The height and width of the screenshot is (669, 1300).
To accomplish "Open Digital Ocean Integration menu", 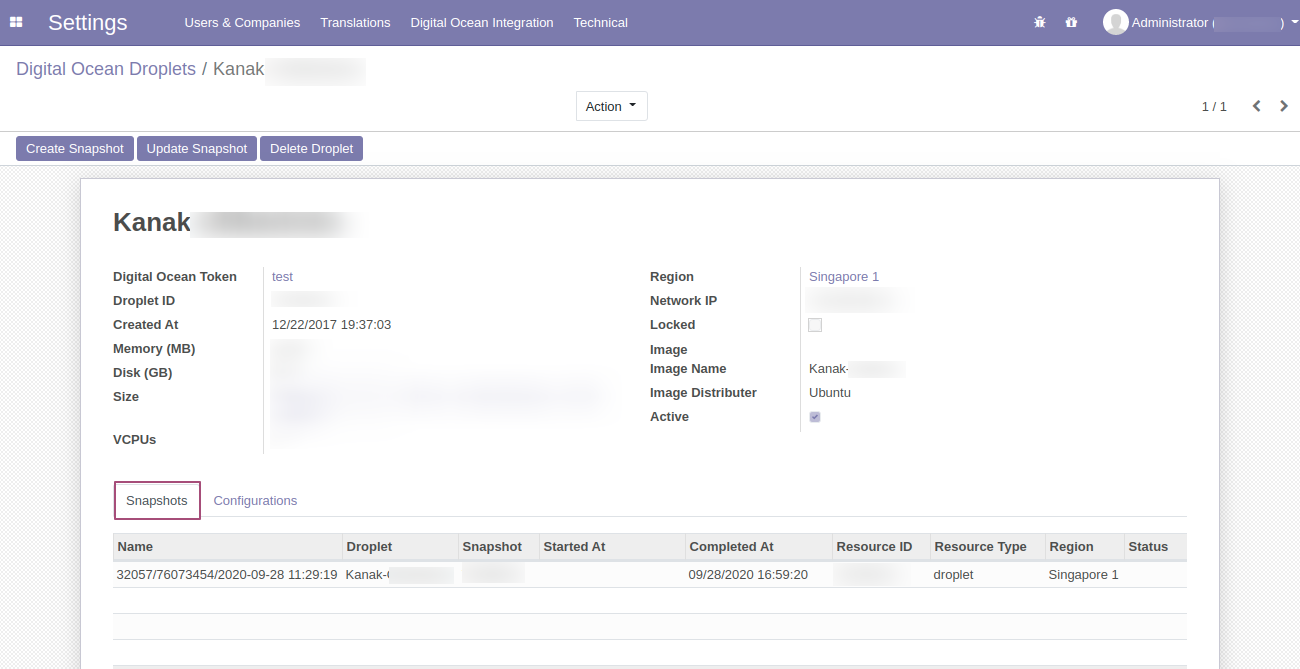I will coord(482,22).
